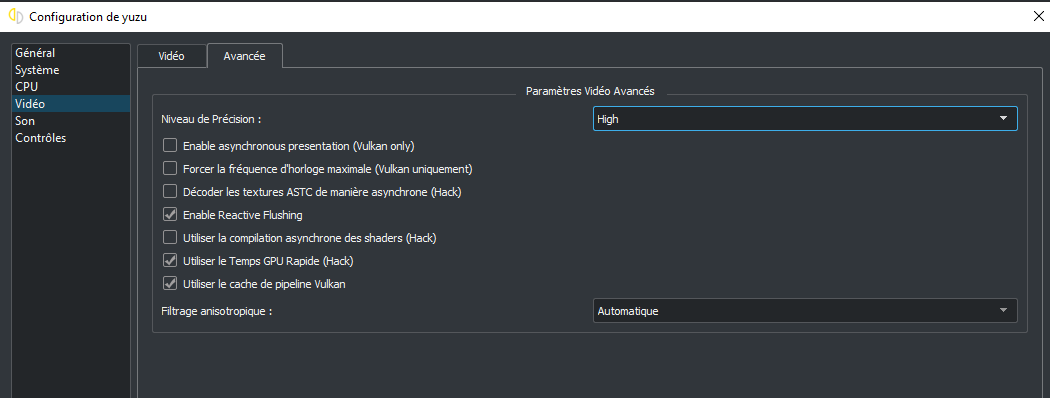Image resolution: width=1050 pixels, height=398 pixels.
Task: Click the arrow of the High dropdown
Action: [1003, 119]
